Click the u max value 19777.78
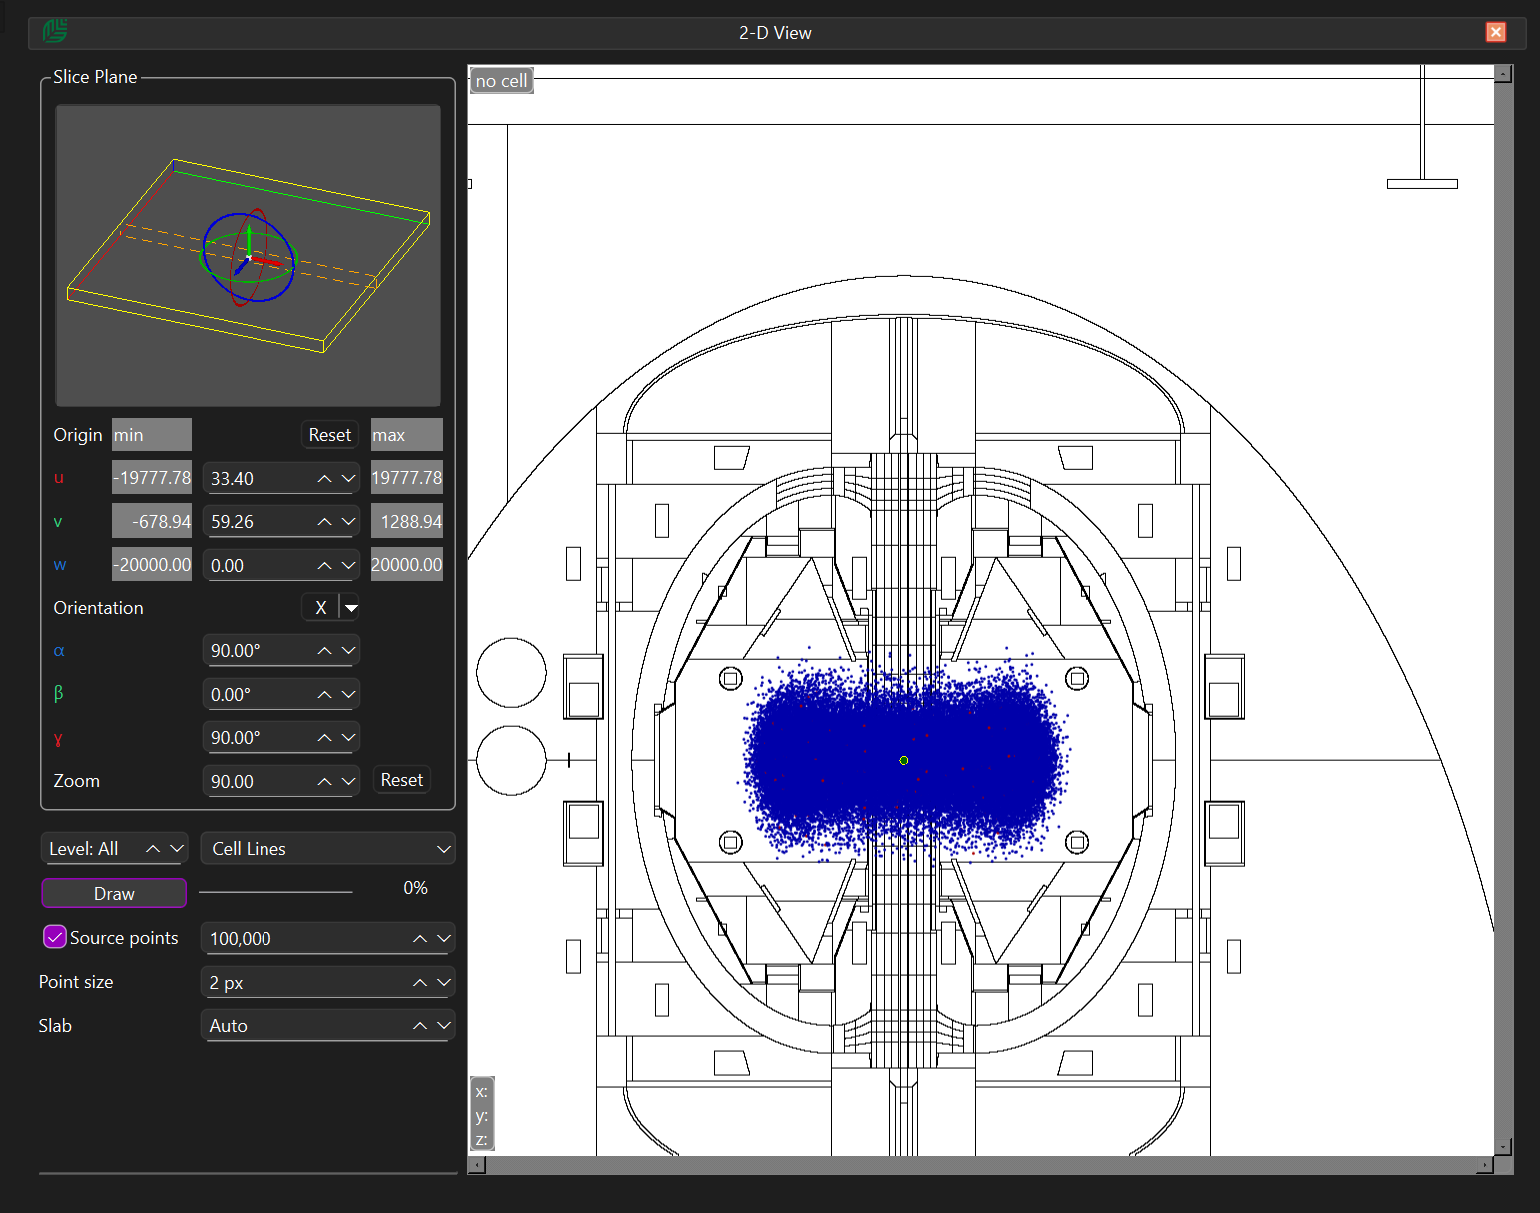The image size is (1540, 1213). coord(407,478)
